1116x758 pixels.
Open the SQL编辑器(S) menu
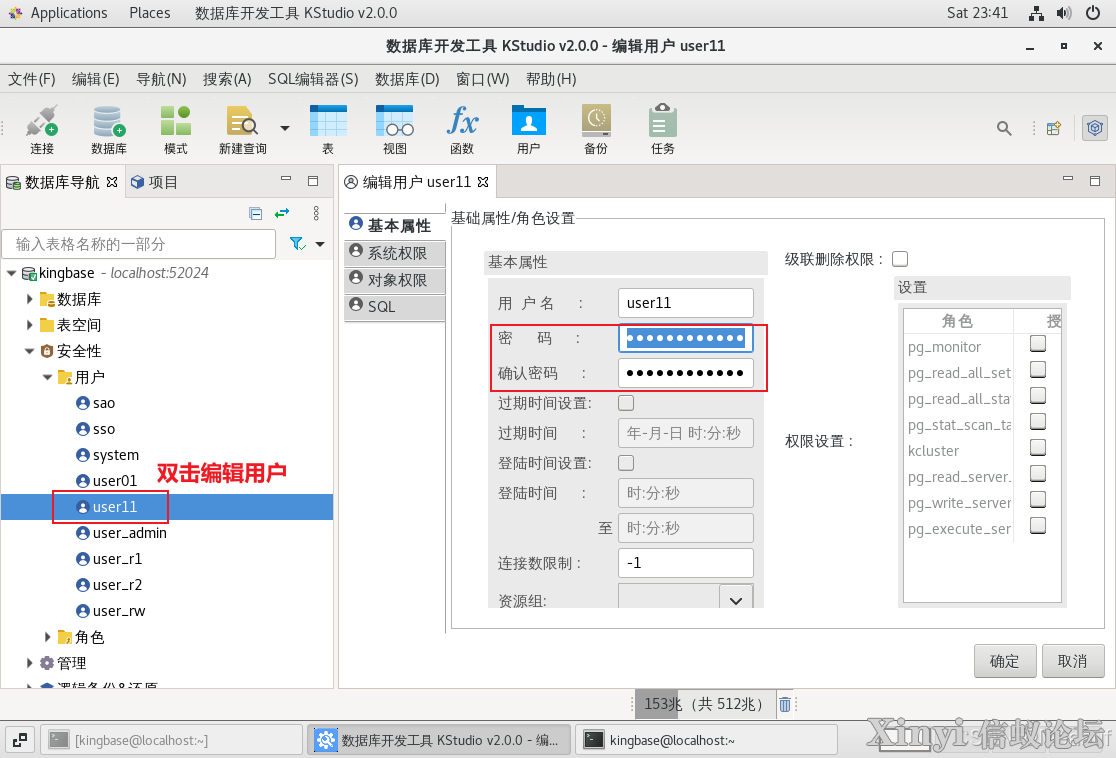(x=313, y=79)
